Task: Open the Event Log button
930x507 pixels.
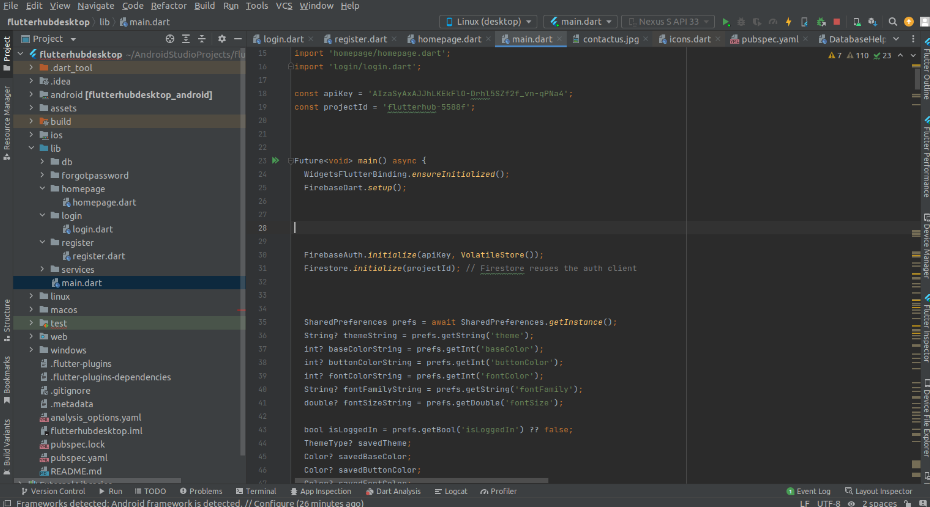Action: (808, 491)
